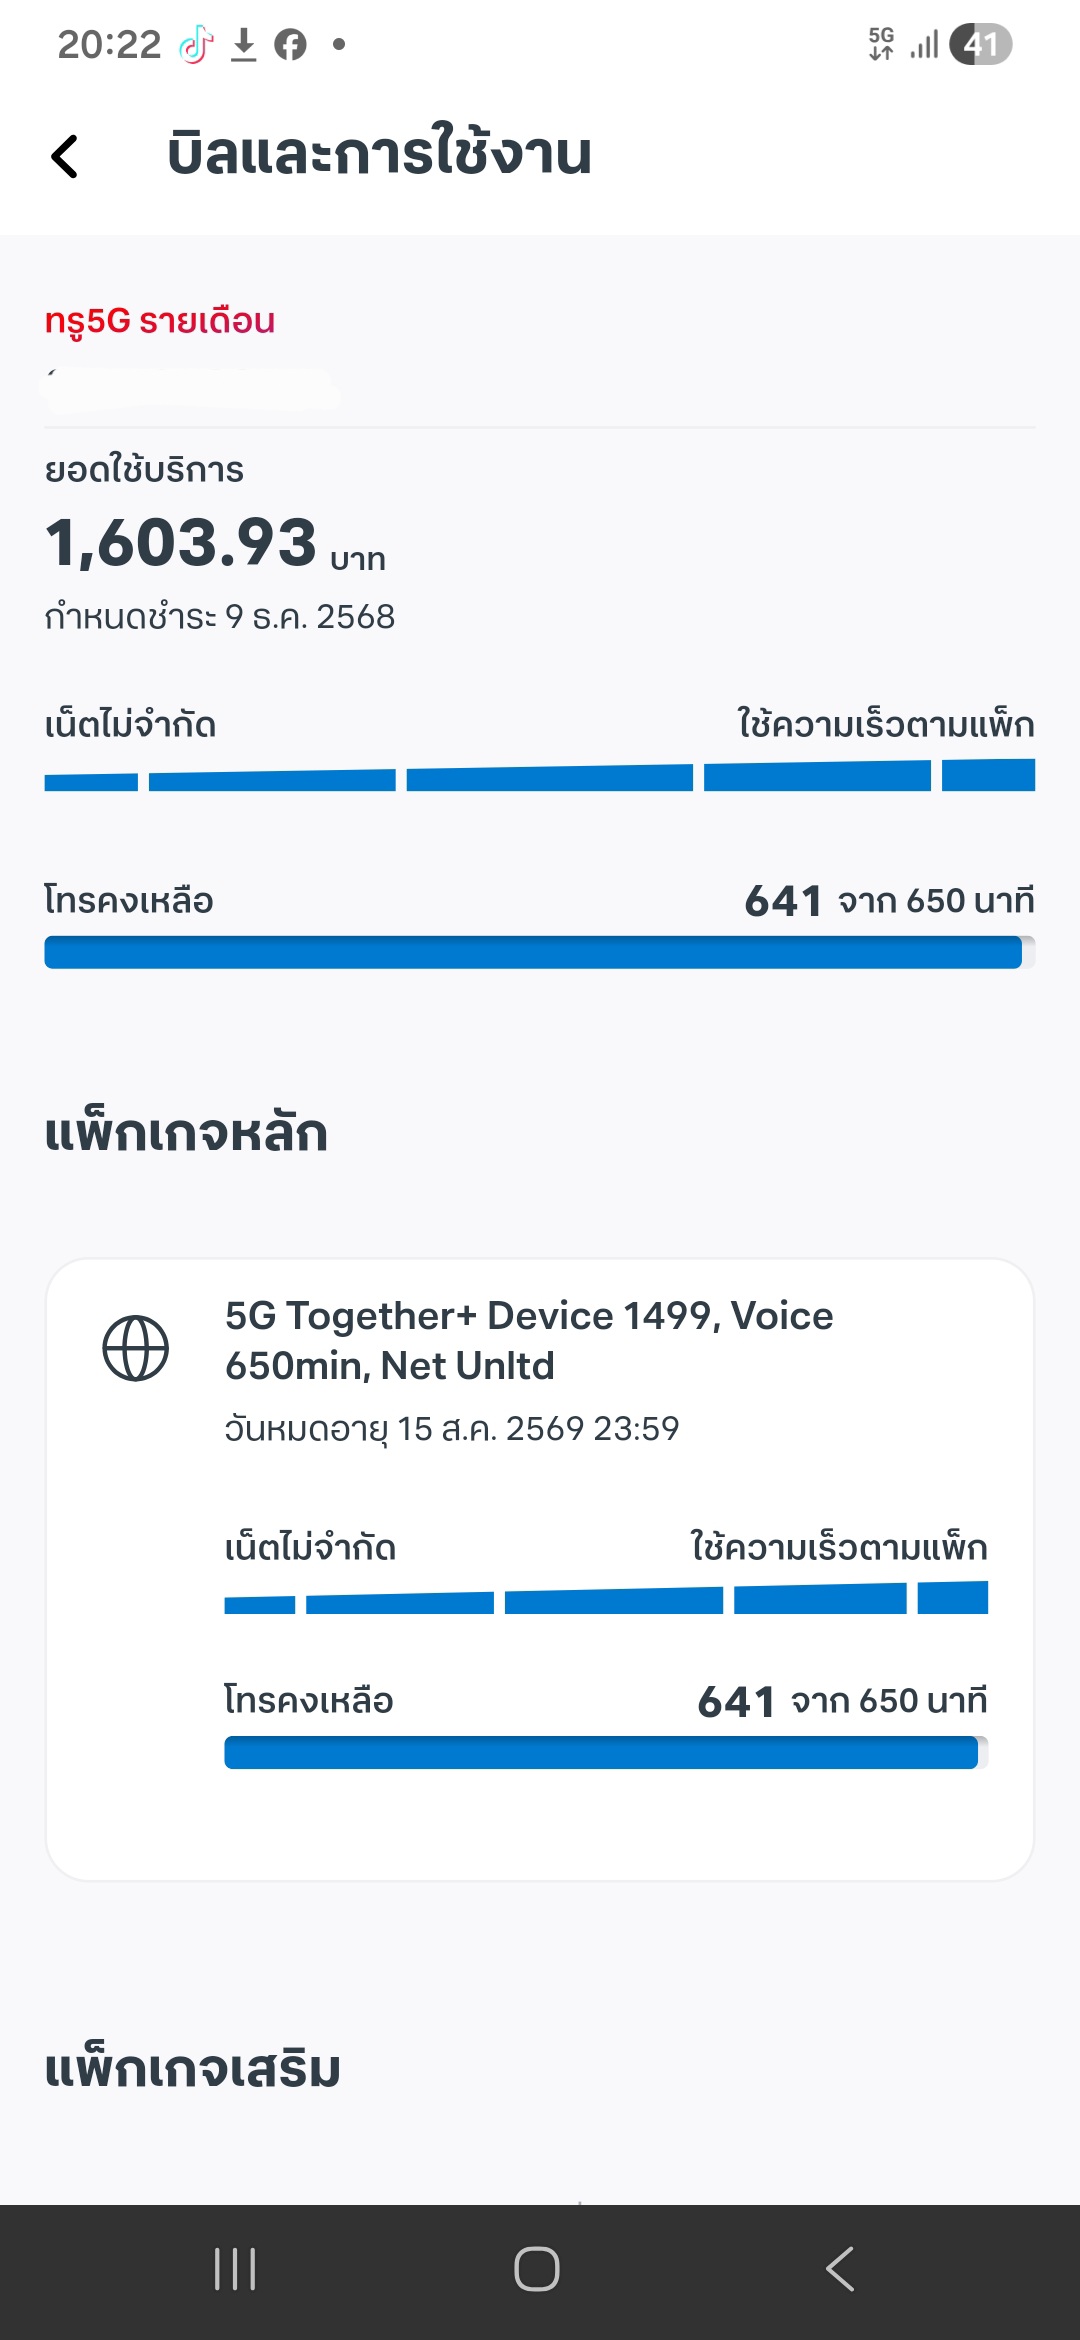Viewport: 1080px width, 2340px height.
Task: Tap the แพ็กเกจเสริม section heading
Action: tap(193, 2069)
